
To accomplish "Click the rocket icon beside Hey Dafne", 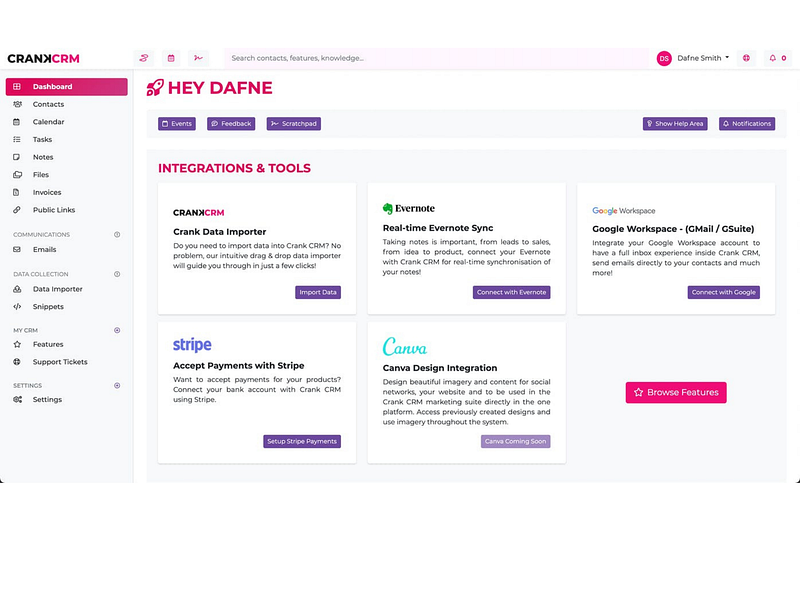I will tap(155, 88).
